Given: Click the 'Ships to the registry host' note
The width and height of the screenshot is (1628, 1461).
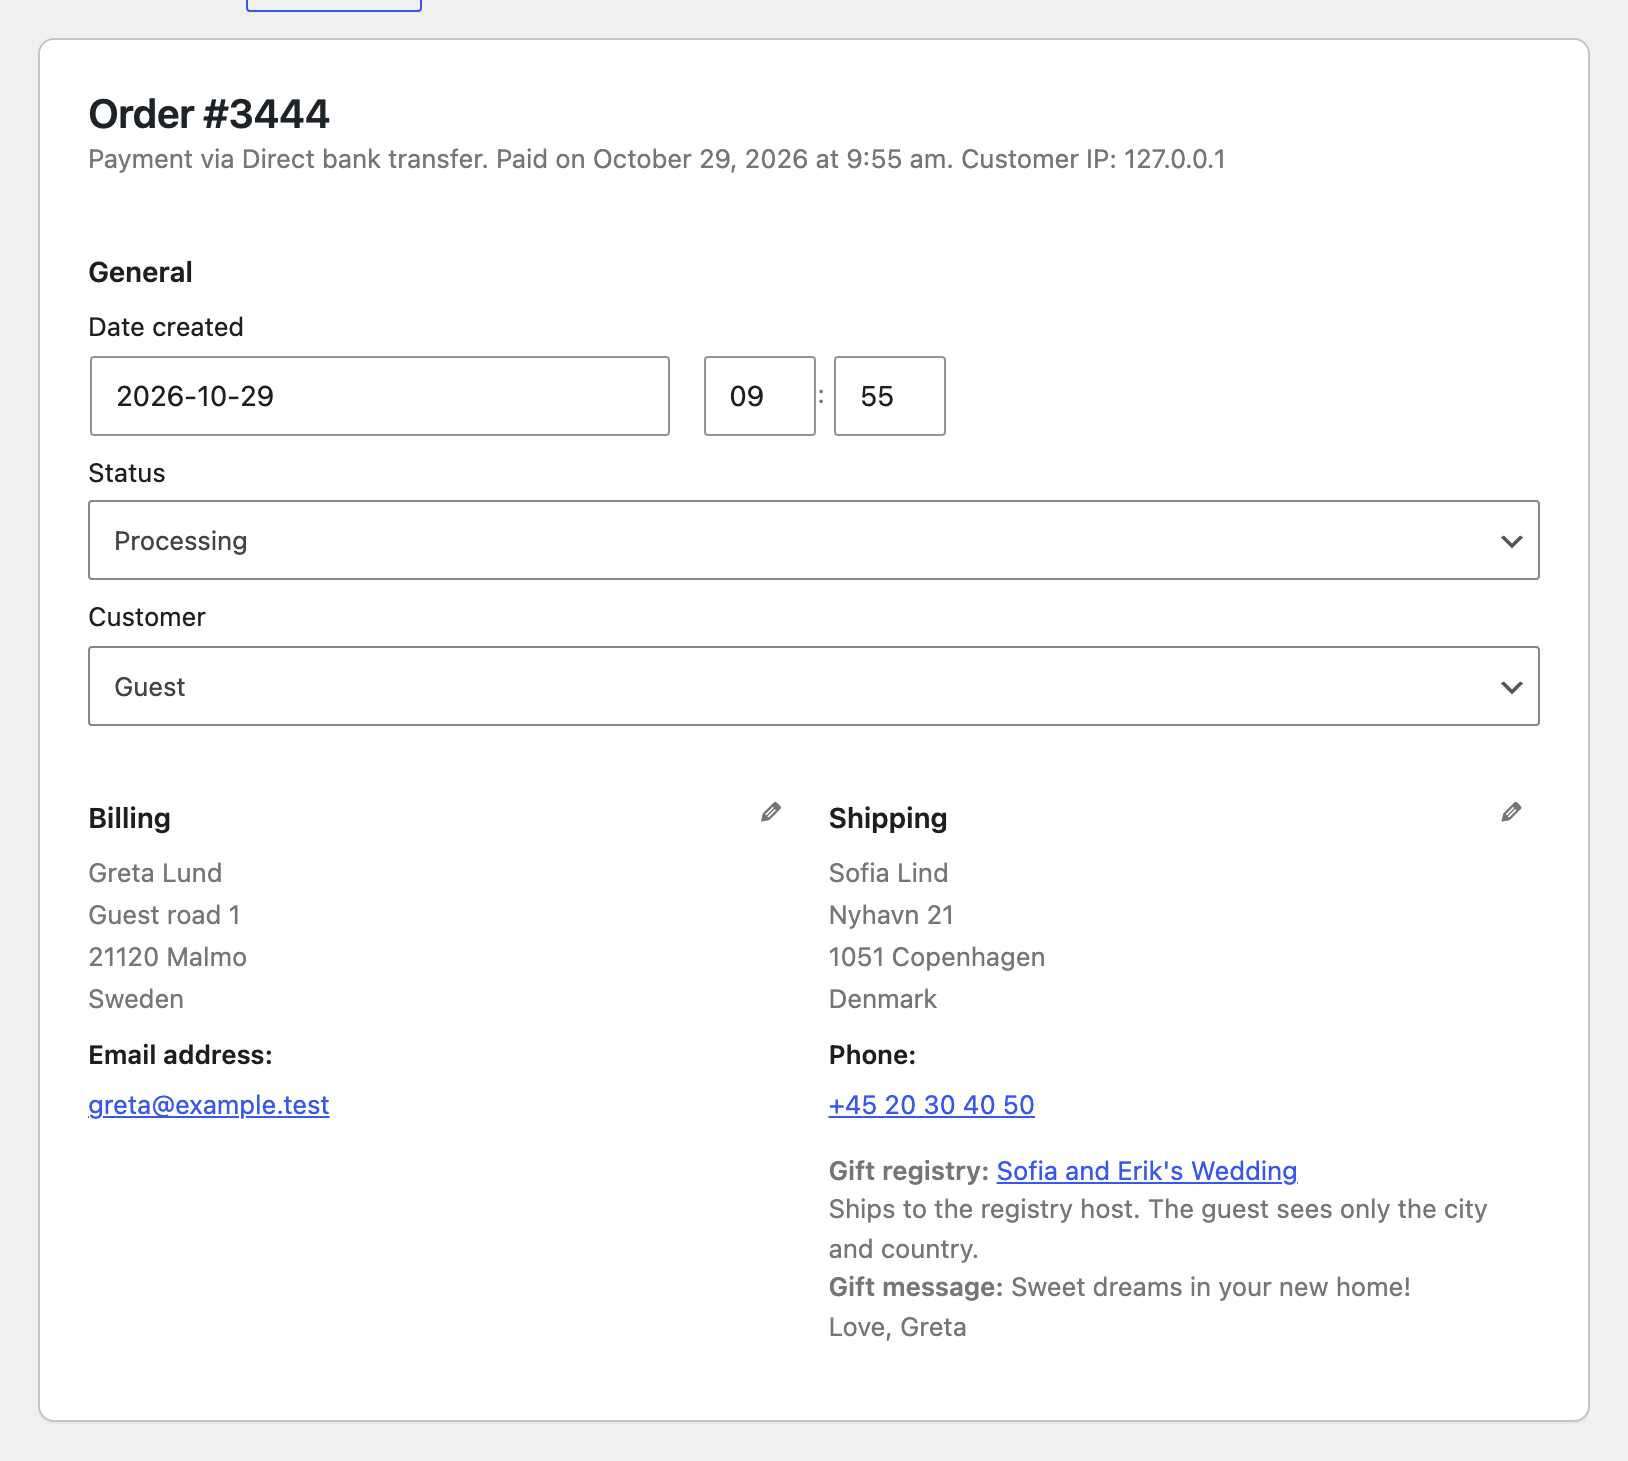Looking at the screenshot, I should [1158, 1229].
